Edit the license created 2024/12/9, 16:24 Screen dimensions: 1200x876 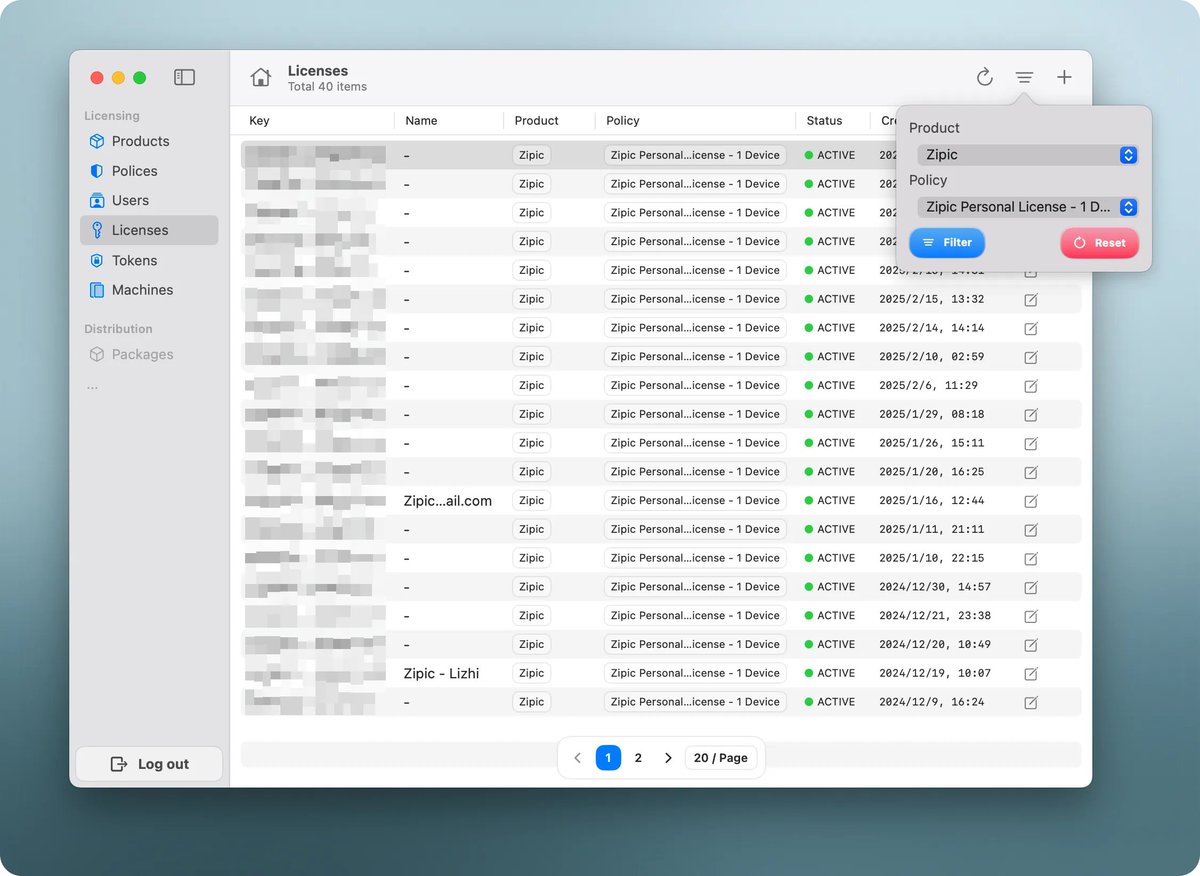click(x=1031, y=703)
